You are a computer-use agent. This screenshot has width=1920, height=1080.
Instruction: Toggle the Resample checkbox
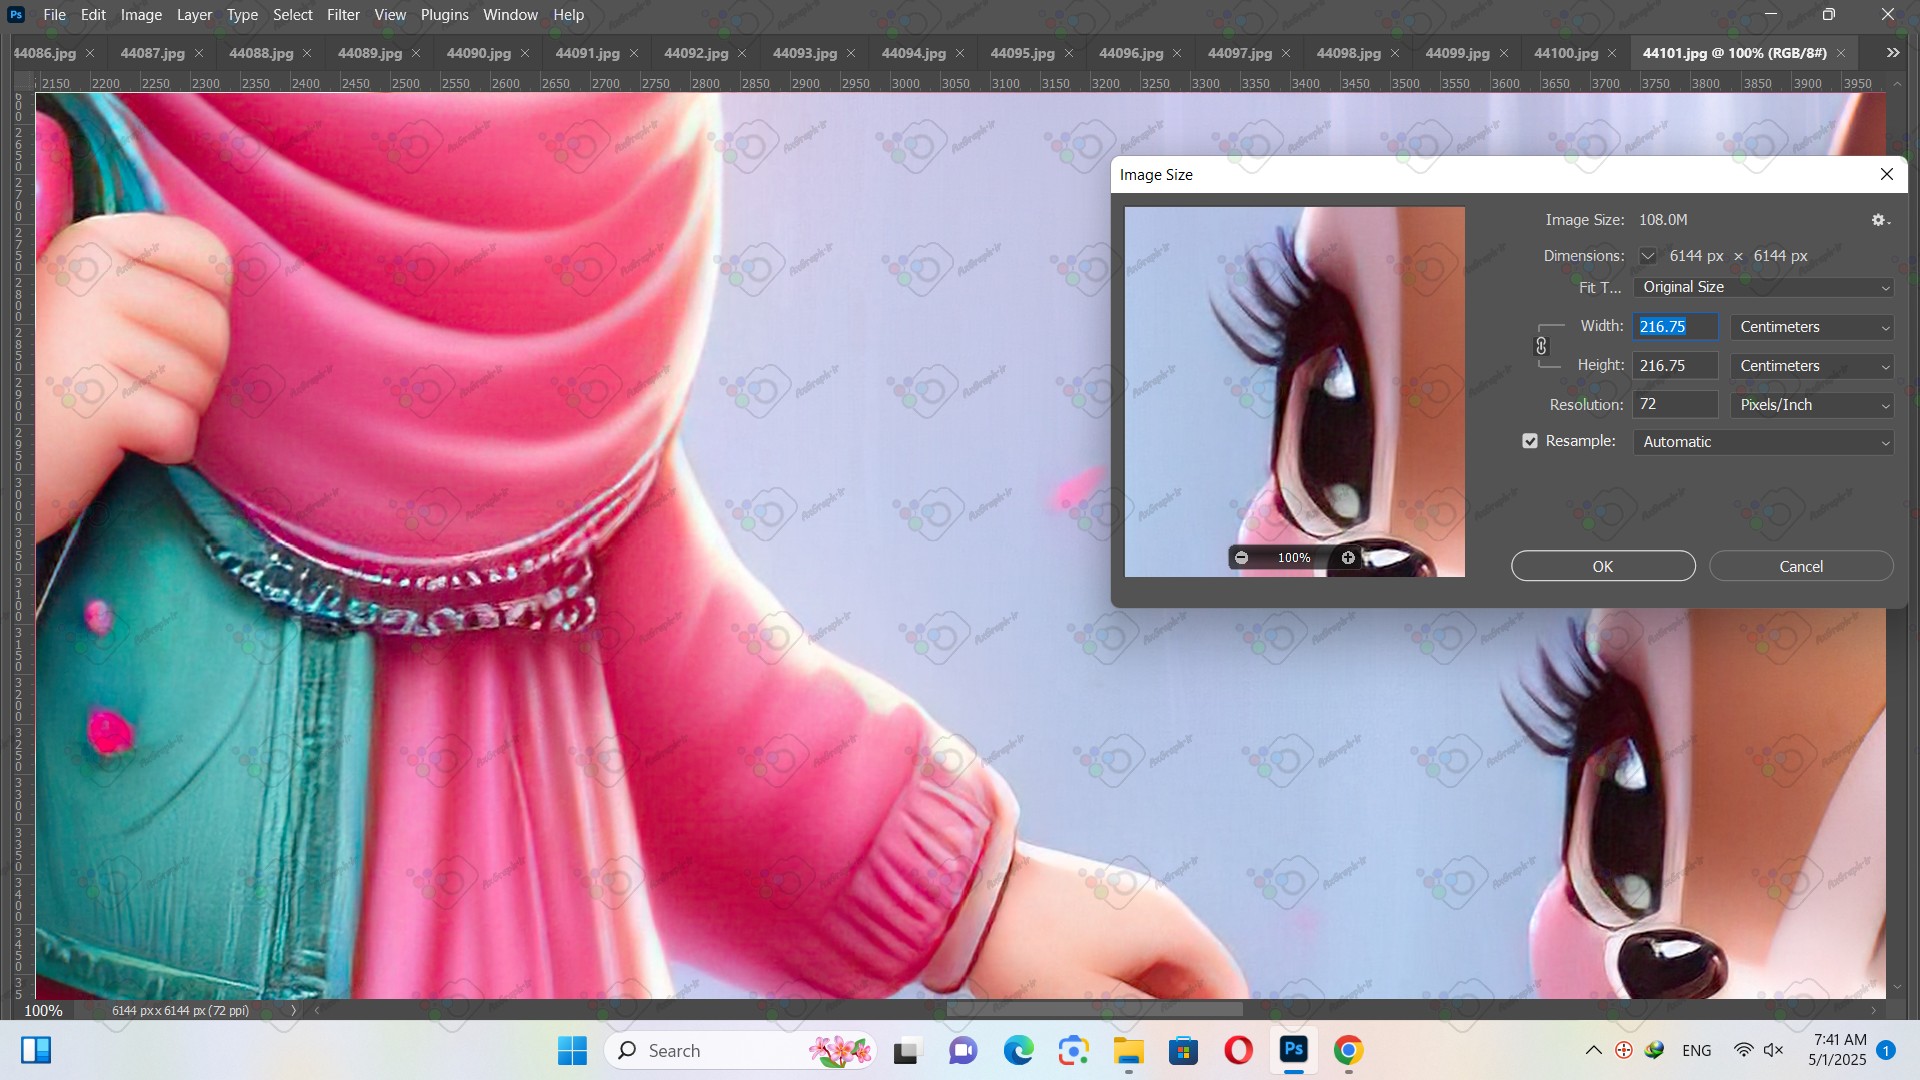[x=1530, y=441]
